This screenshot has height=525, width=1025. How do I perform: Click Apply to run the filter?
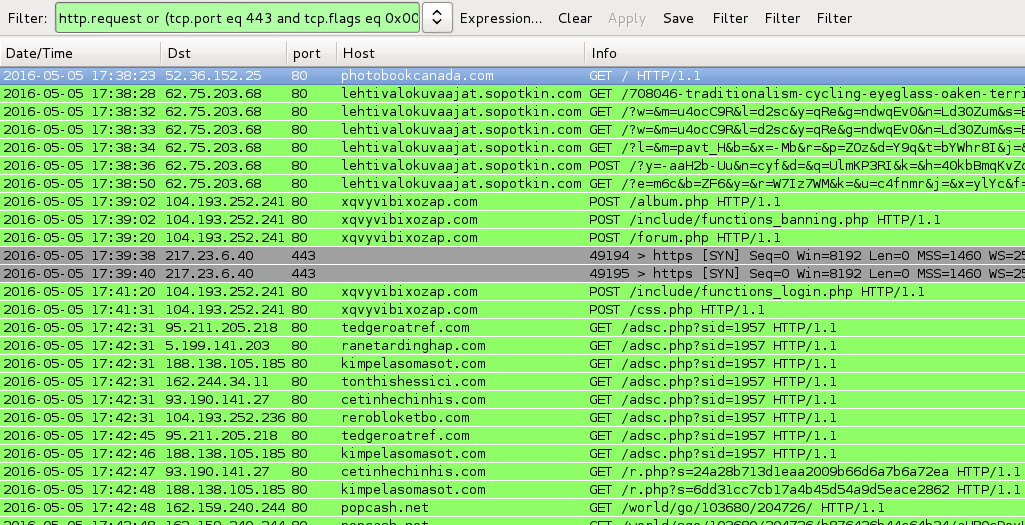pos(627,18)
